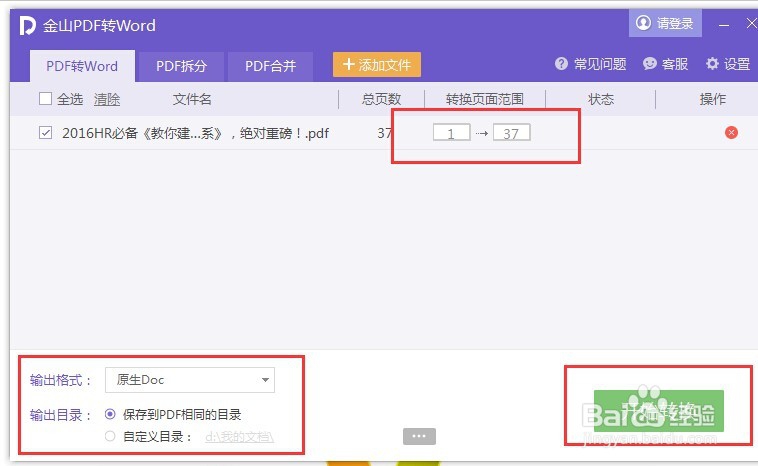This screenshot has width=758, height=466.
Task: Toggle the select all checkbox
Action: (45, 99)
